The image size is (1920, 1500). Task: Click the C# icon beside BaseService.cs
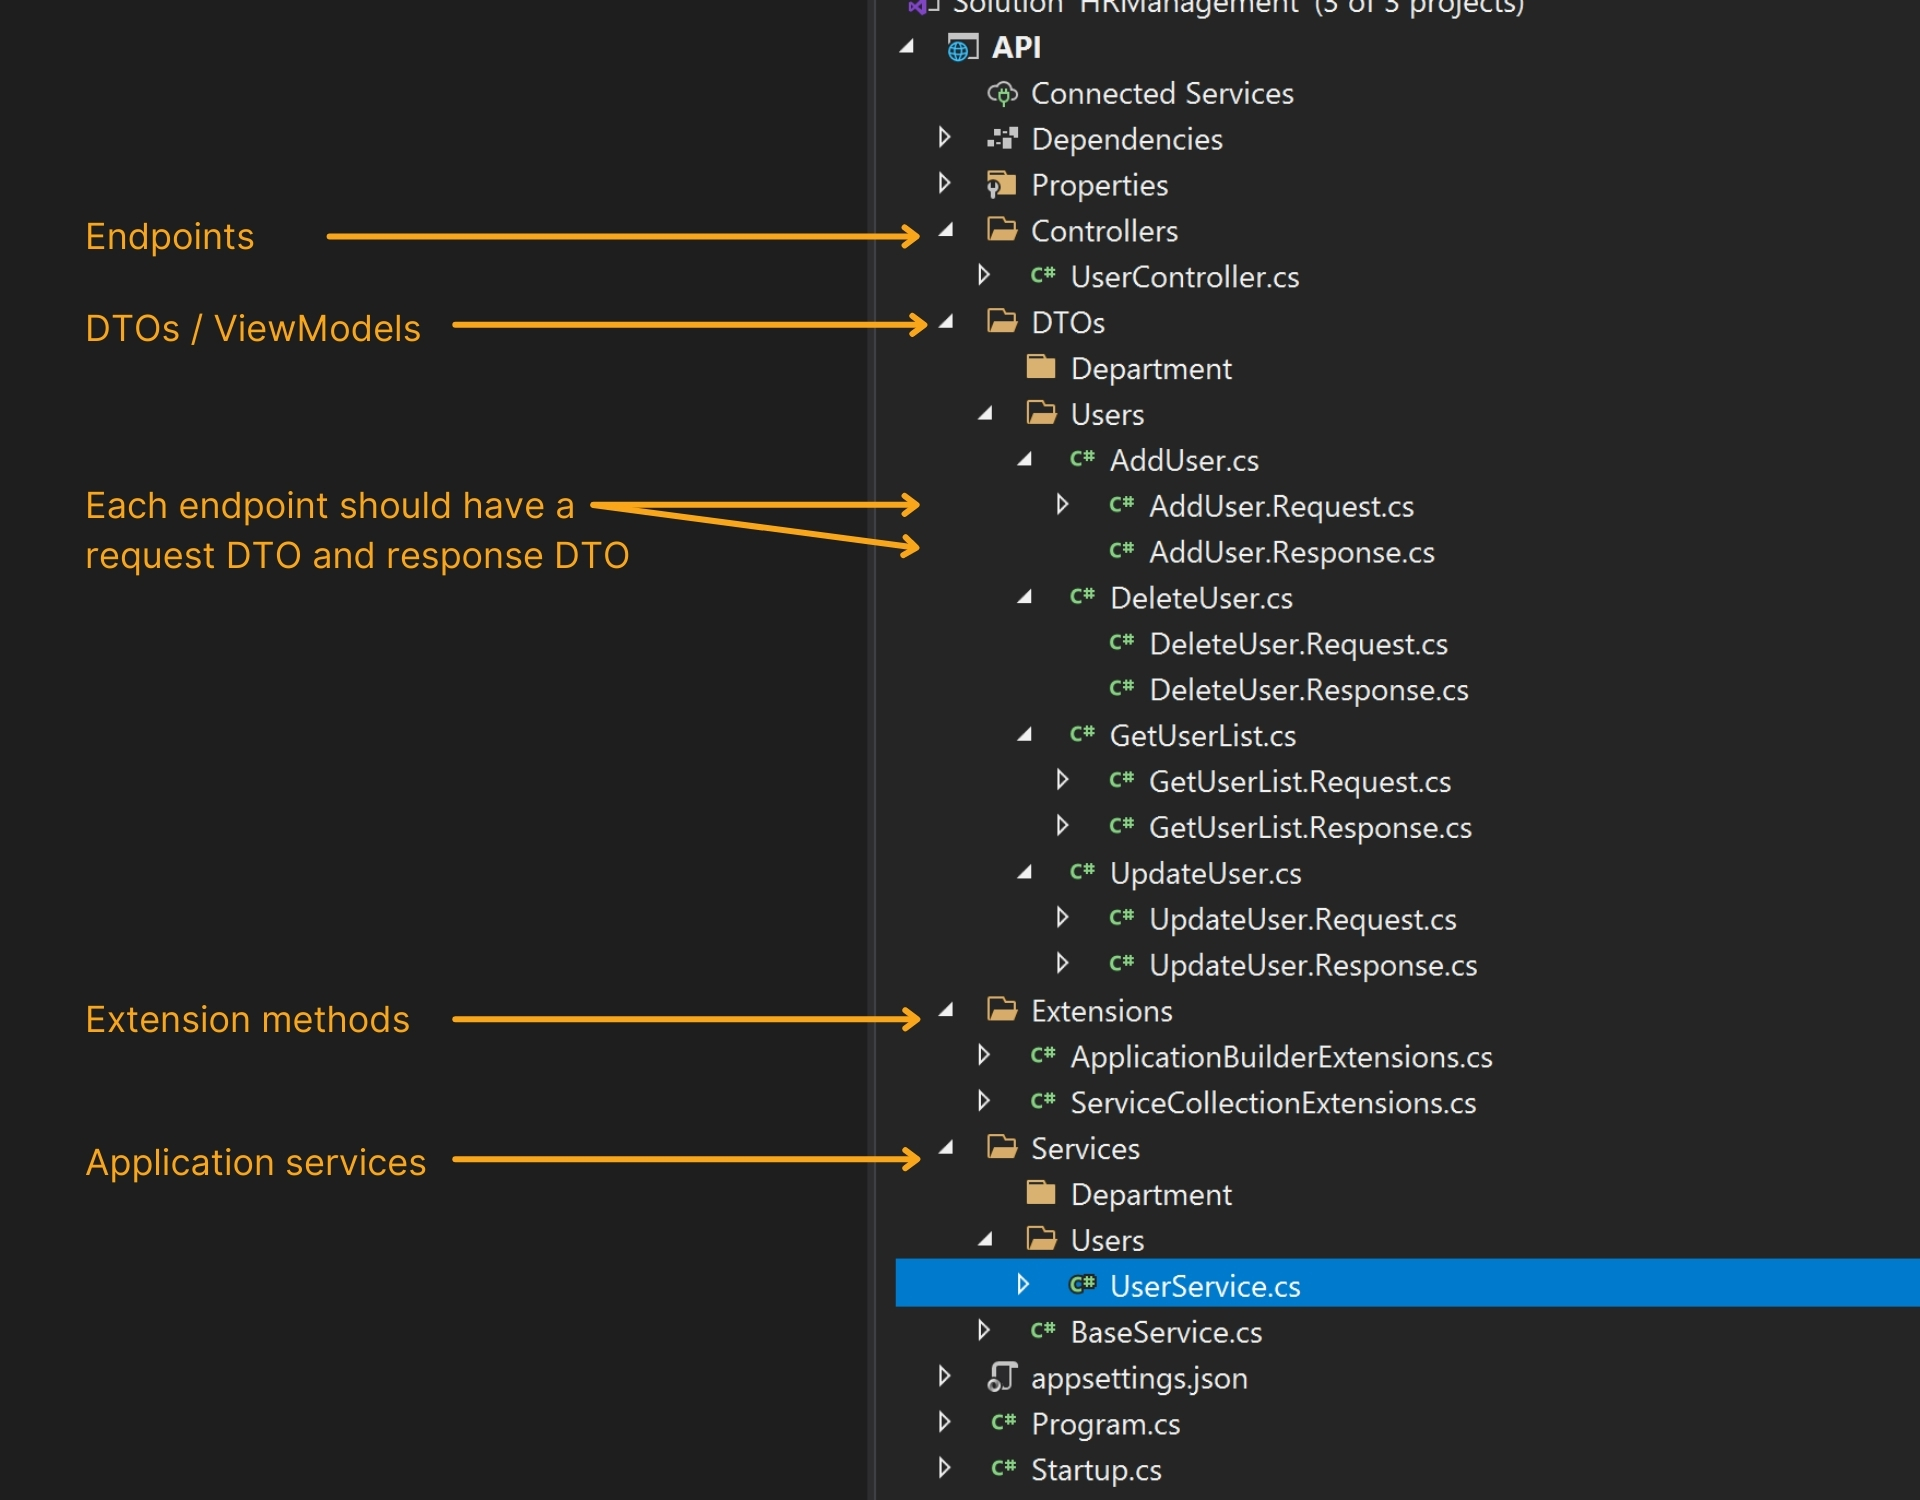tap(1044, 1332)
